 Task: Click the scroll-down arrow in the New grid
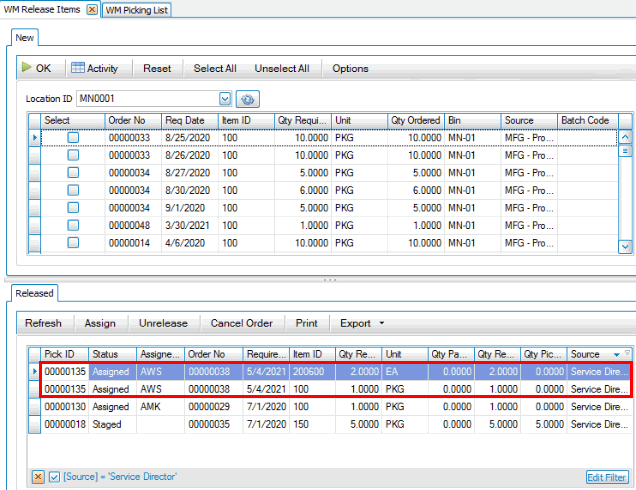tap(626, 246)
